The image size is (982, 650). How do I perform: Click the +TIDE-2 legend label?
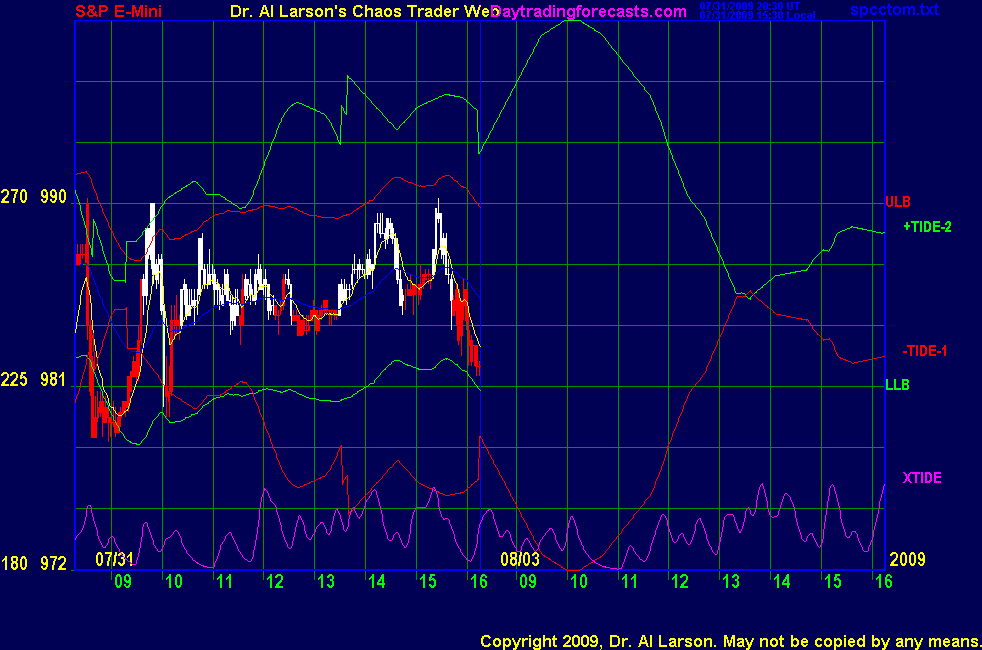click(927, 227)
